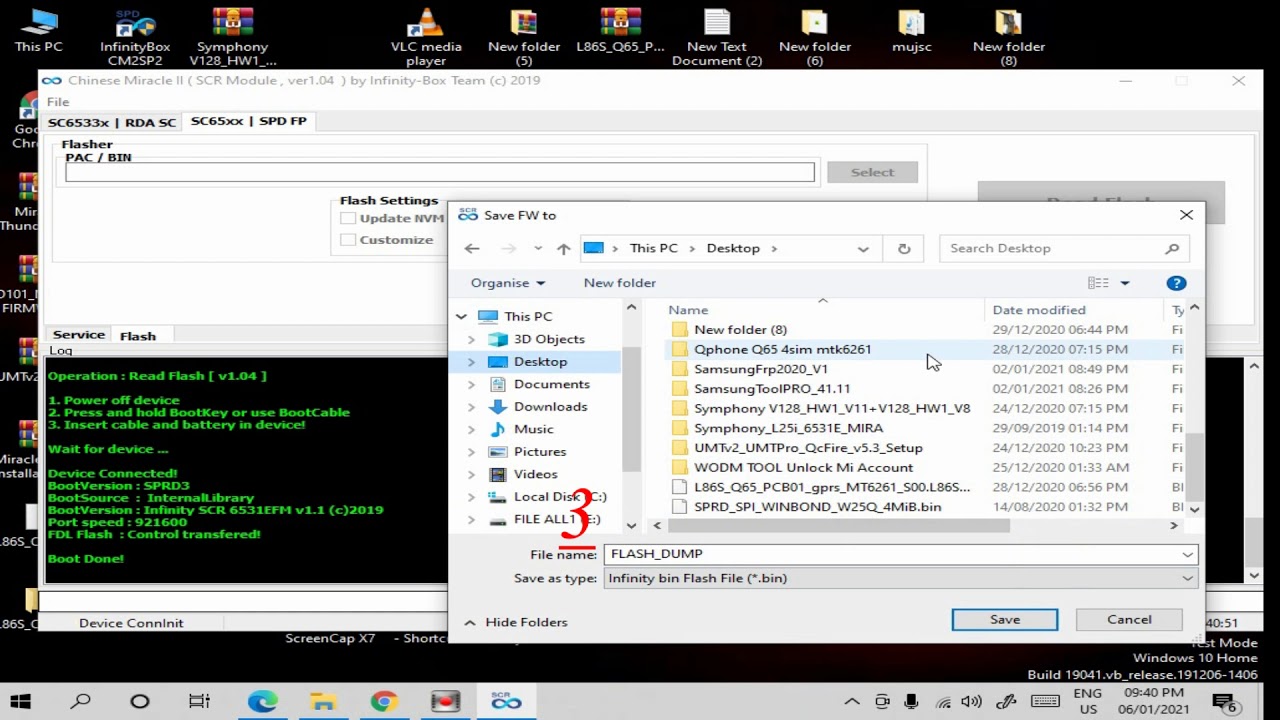Switch to the Service tab
1280x720 pixels.
click(x=79, y=335)
